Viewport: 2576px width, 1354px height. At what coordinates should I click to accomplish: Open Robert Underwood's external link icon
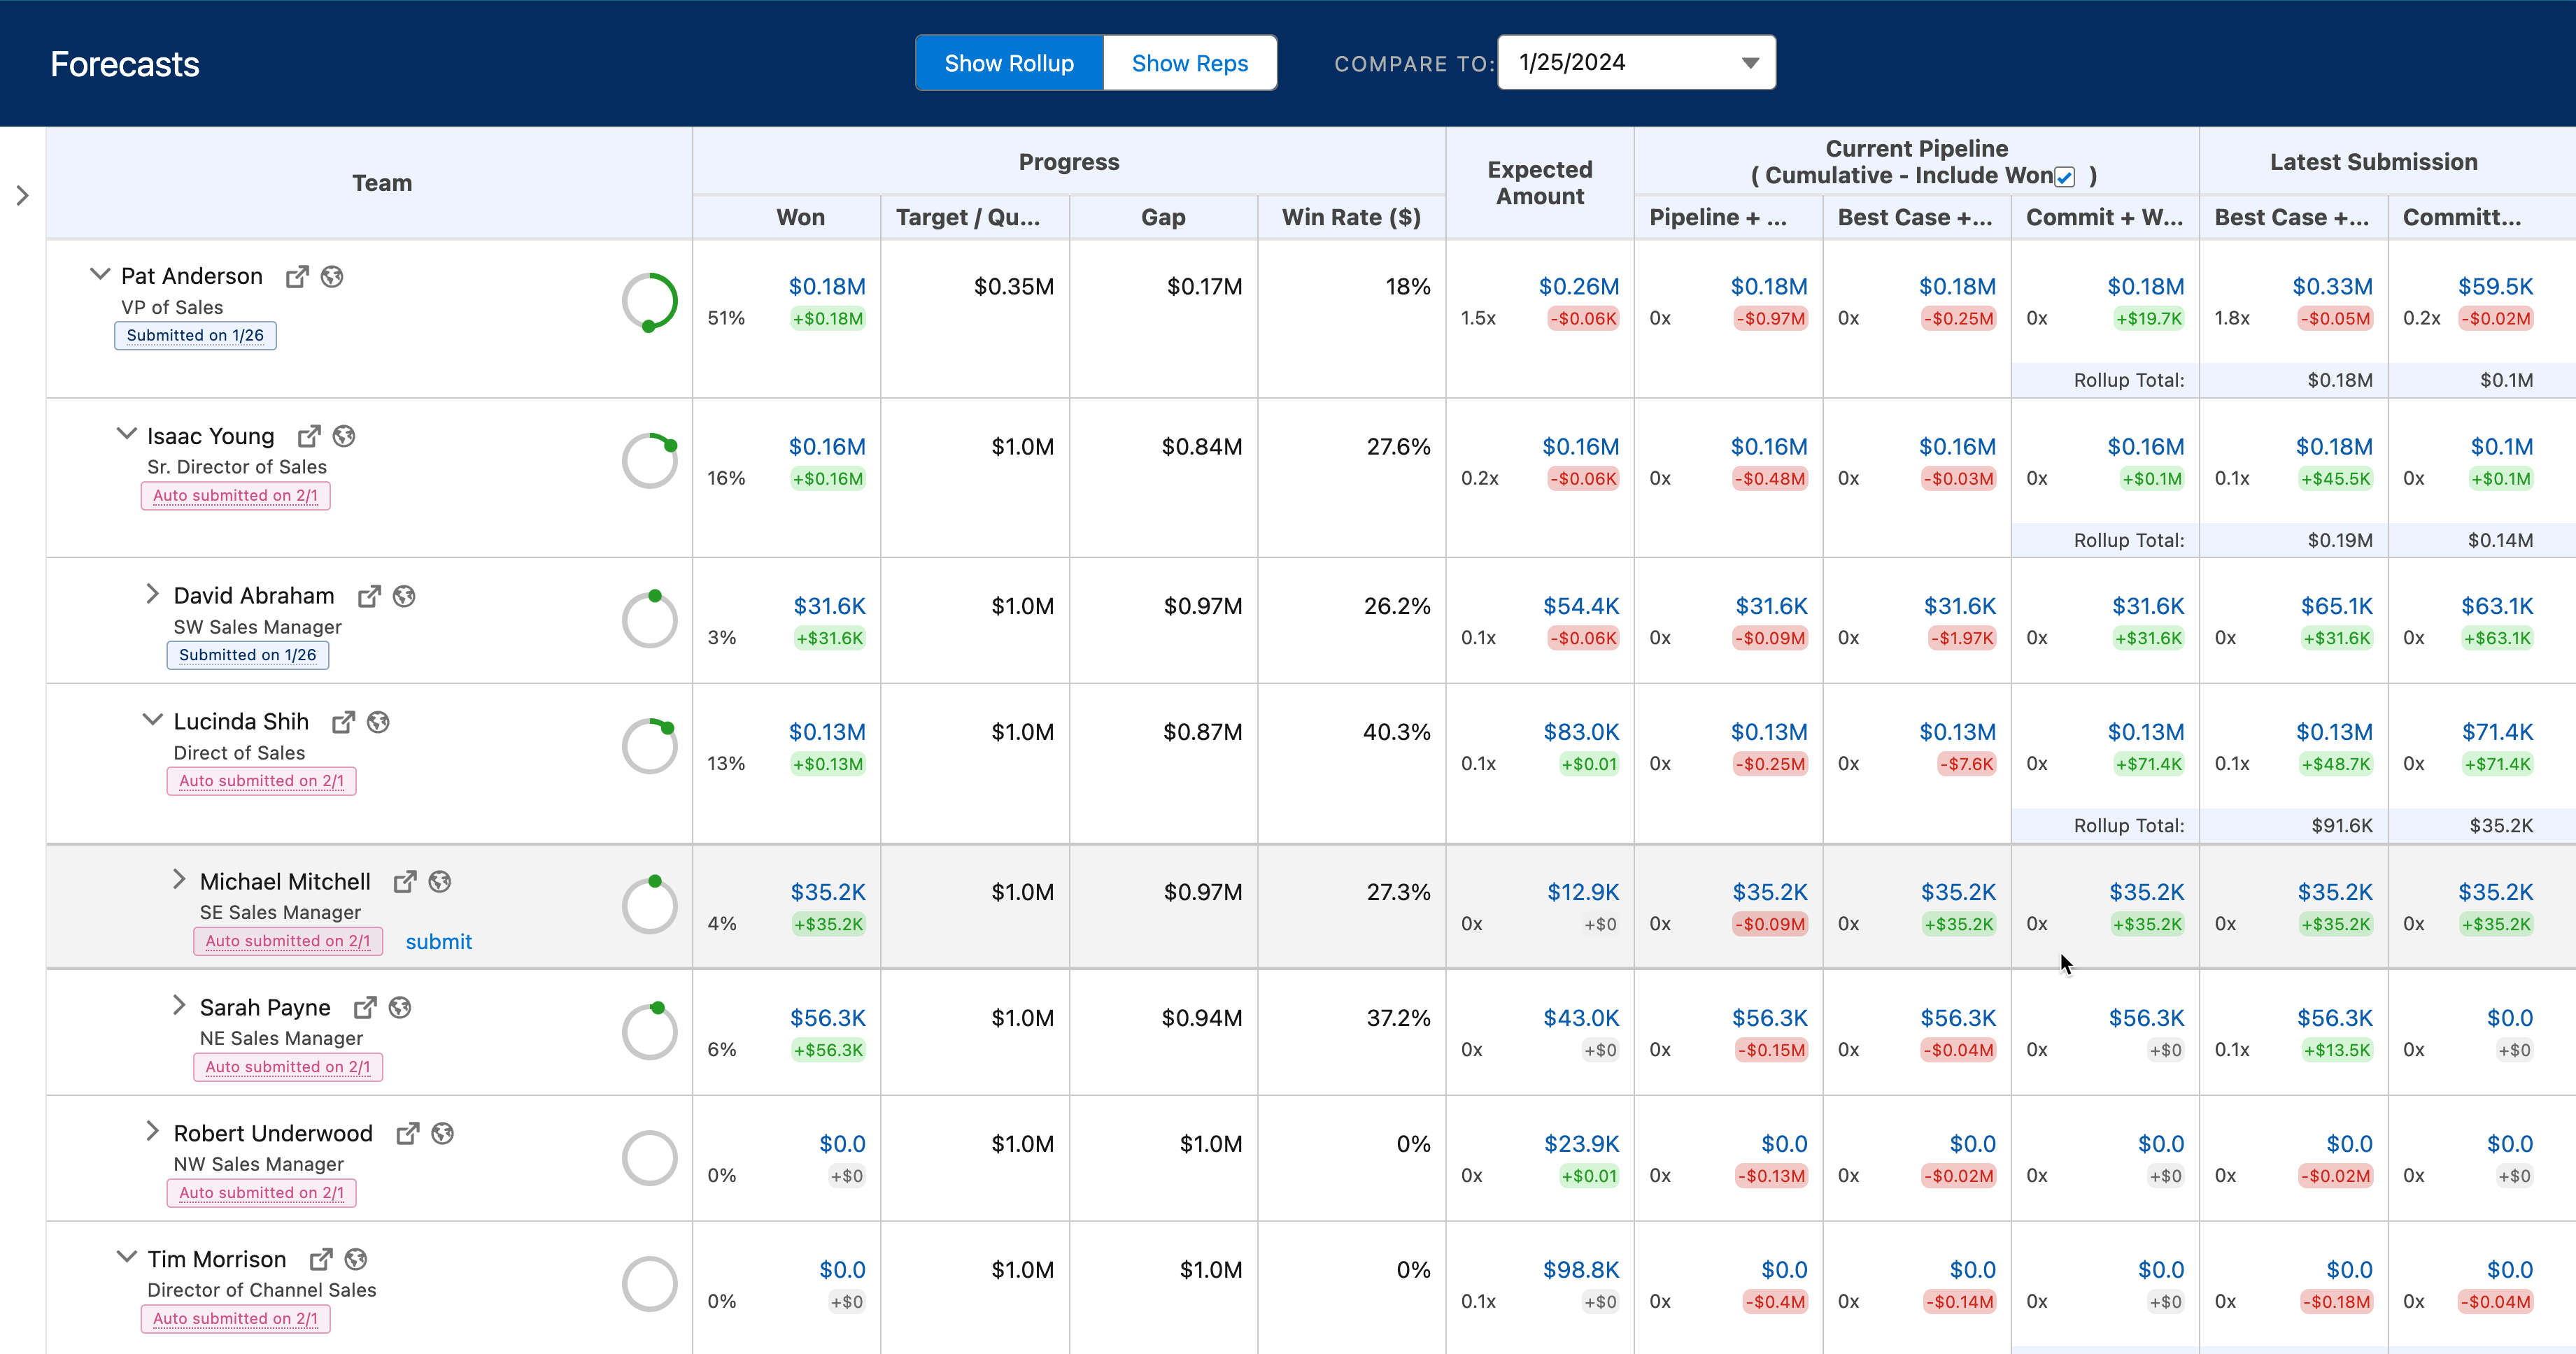point(407,1134)
